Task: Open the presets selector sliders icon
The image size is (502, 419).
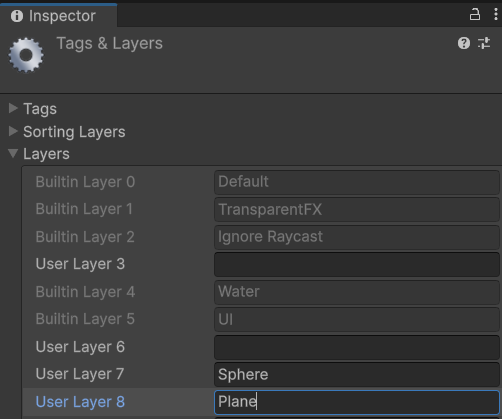Action: (x=484, y=43)
